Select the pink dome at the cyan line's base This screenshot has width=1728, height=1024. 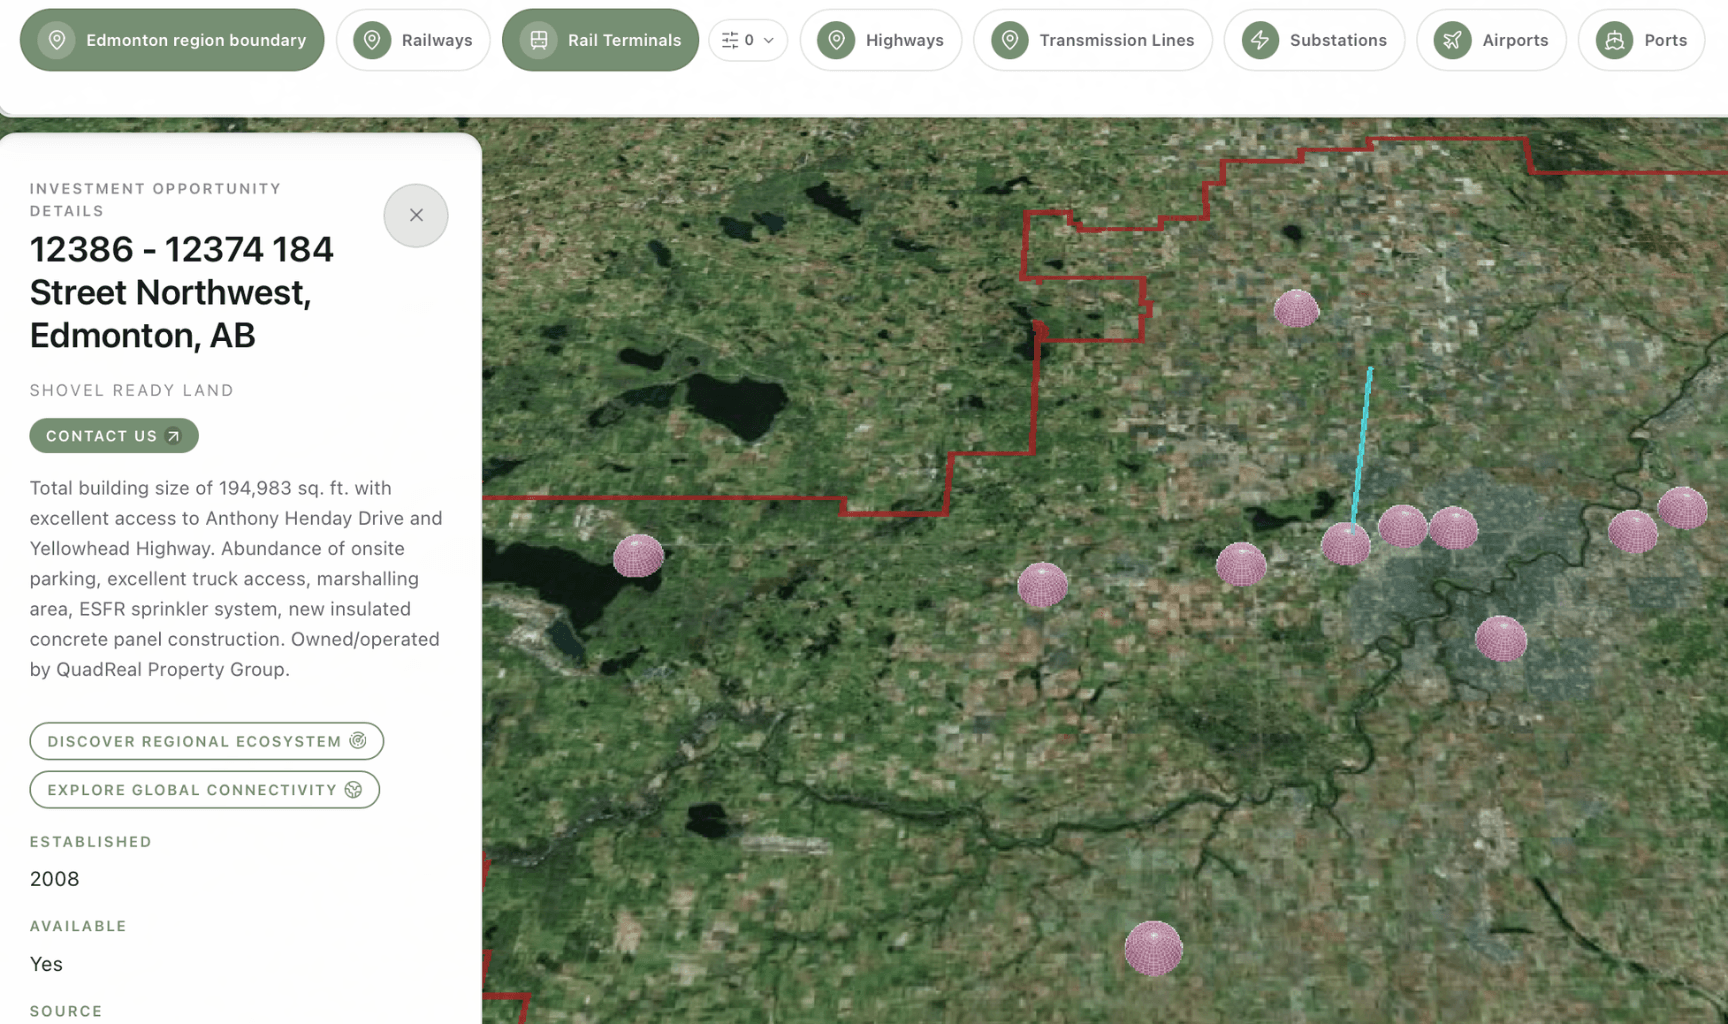(x=1345, y=544)
